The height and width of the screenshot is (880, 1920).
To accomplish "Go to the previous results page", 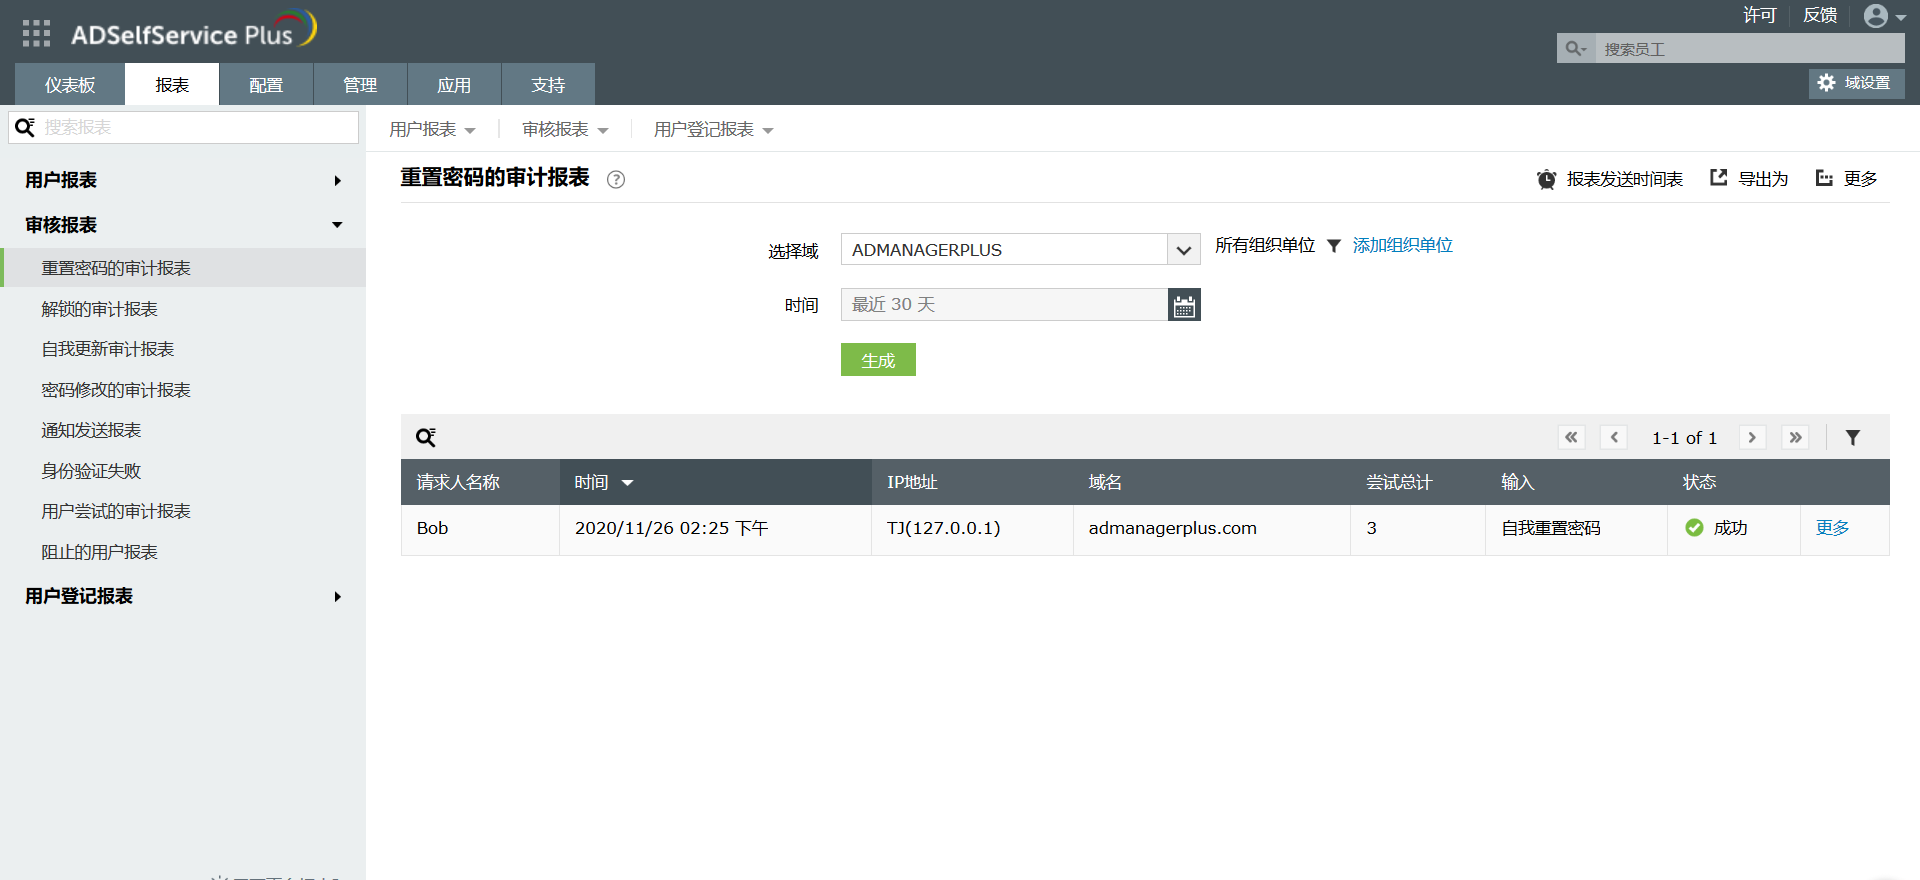I will click(1614, 437).
